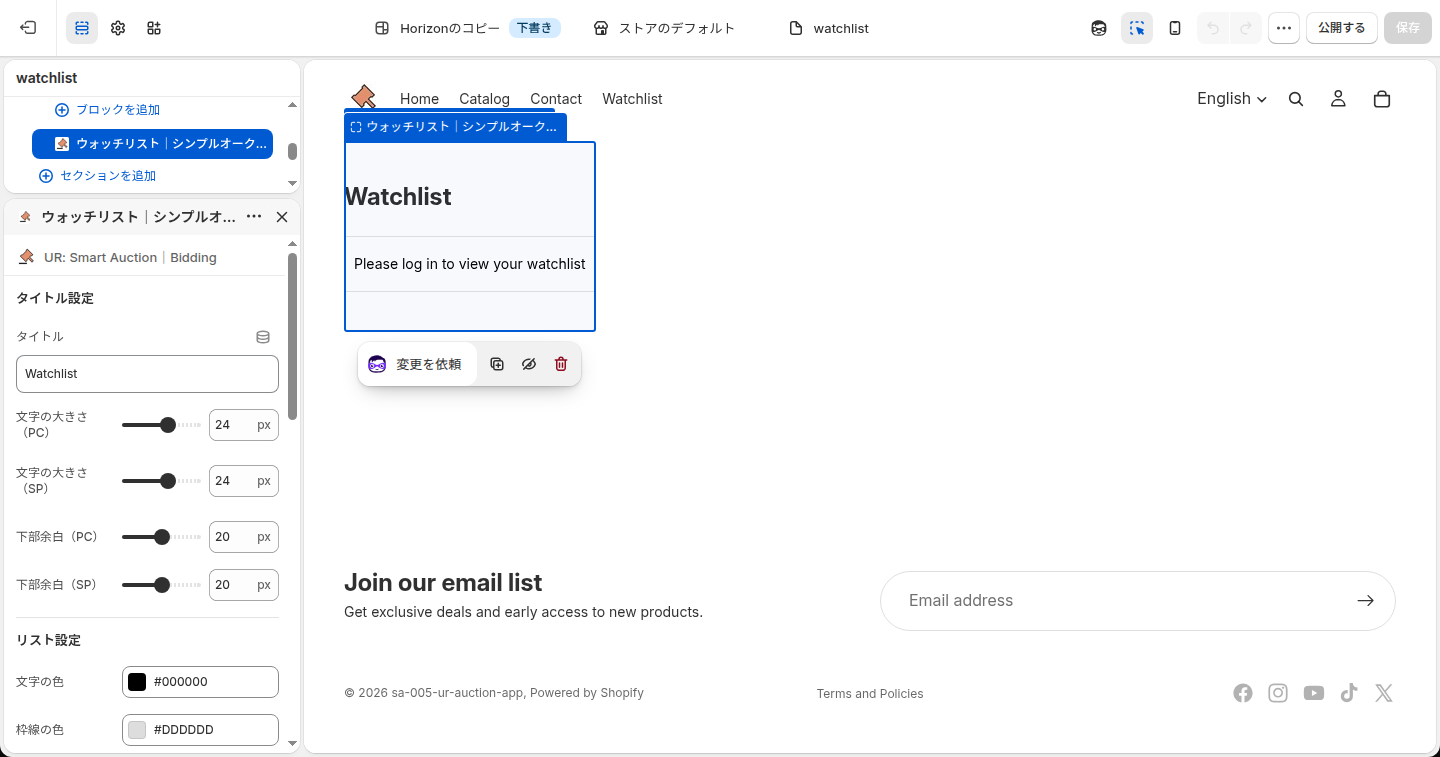1440x757 pixels.
Task: Close the ウォッチリスト settings panel
Action: pyautogui.click(x=282, y=217)
